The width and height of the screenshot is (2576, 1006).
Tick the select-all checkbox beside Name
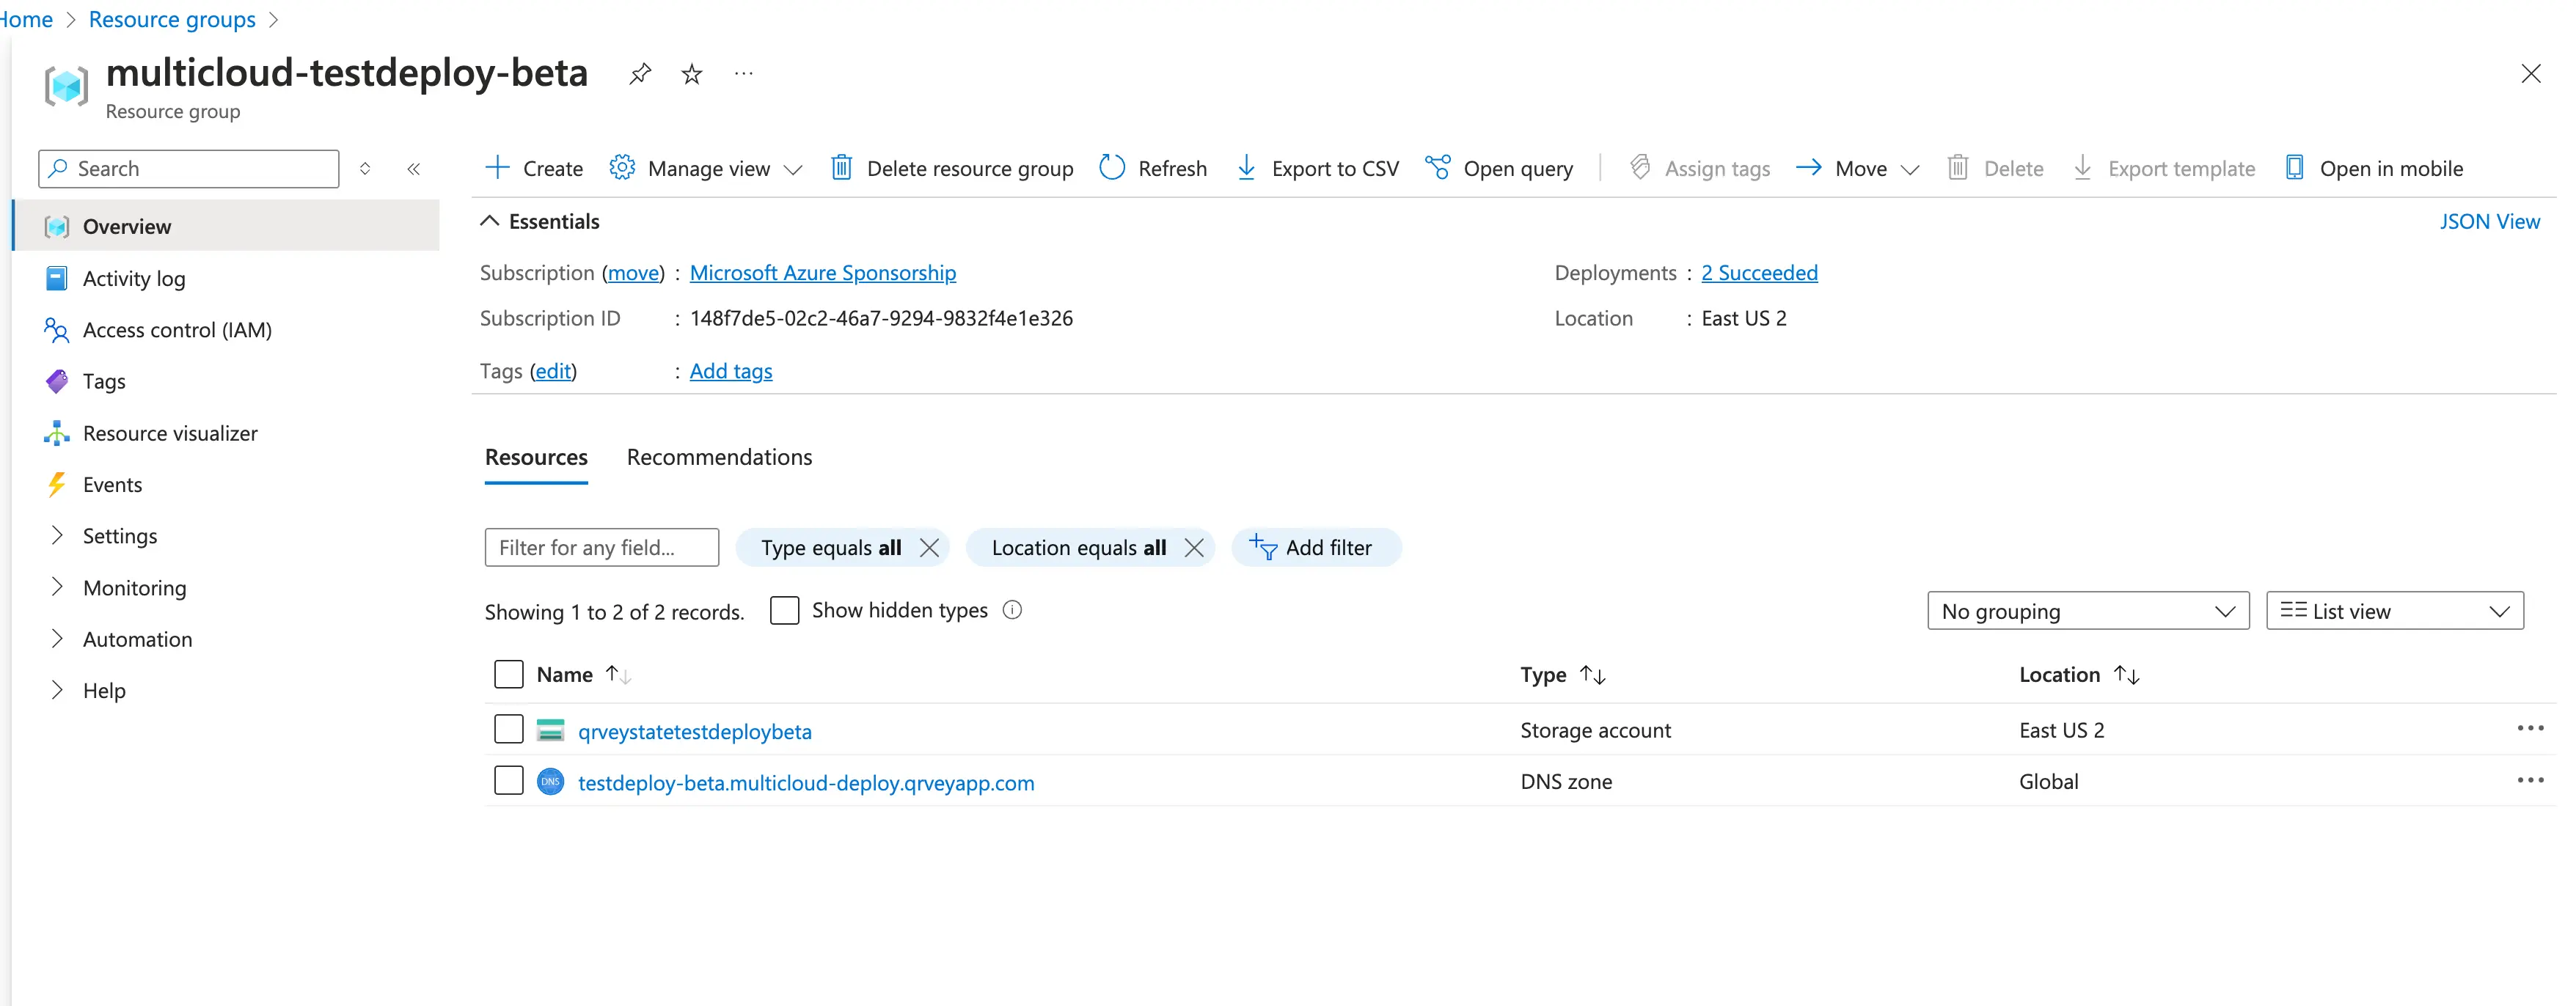click(509, 675)
